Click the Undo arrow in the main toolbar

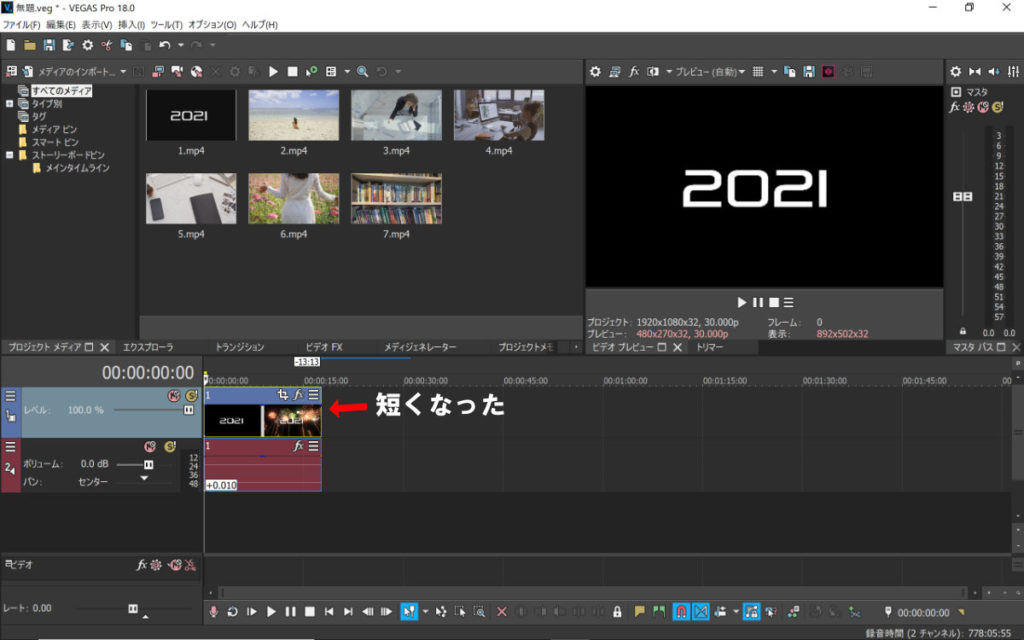point(164,45)
